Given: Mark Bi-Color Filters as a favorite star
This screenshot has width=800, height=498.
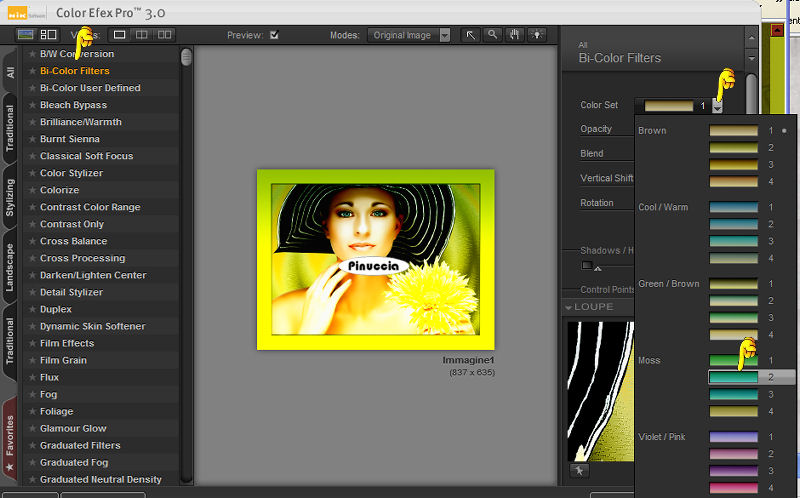Looking at the screenshot, I should click(32, 71).
